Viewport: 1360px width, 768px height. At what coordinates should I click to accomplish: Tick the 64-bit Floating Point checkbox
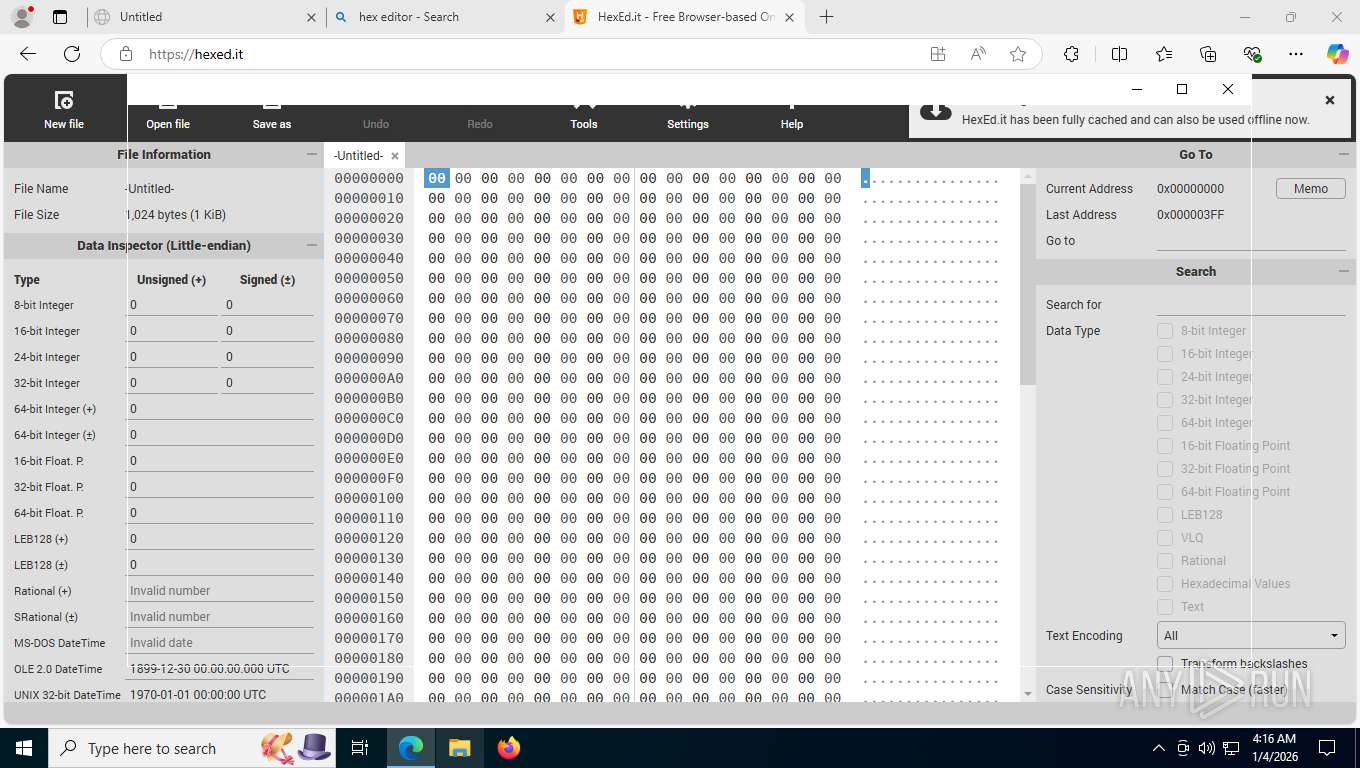(1165, 492)
